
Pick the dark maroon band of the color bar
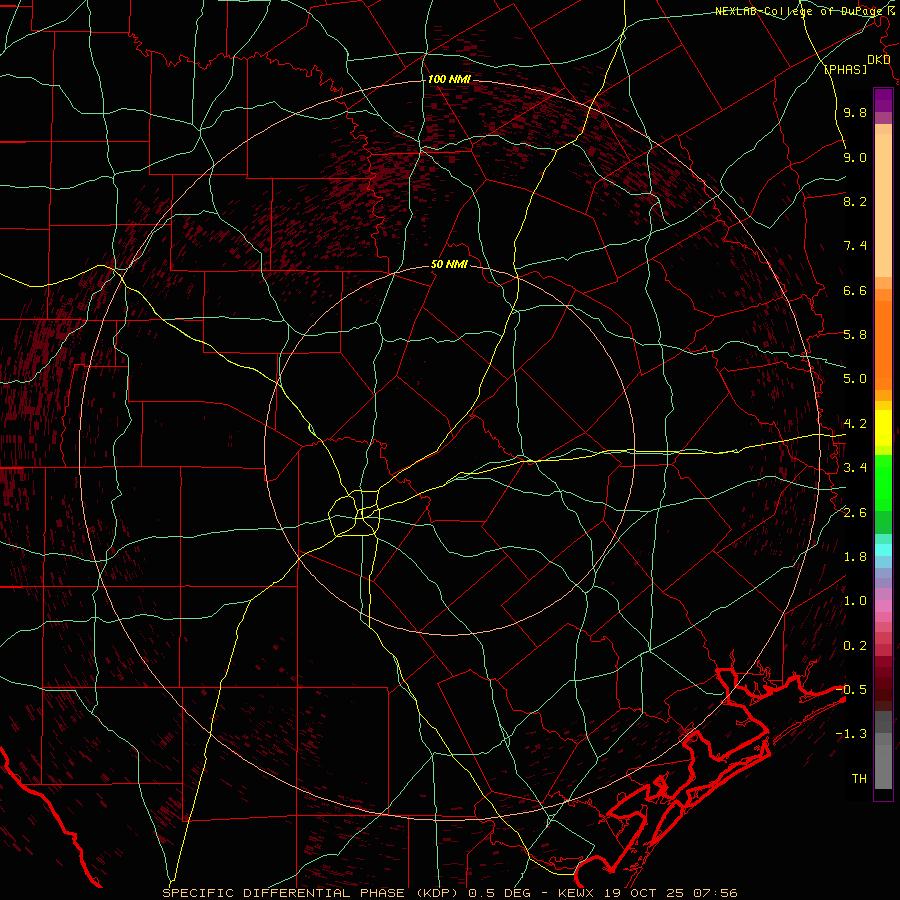(883, 684)
